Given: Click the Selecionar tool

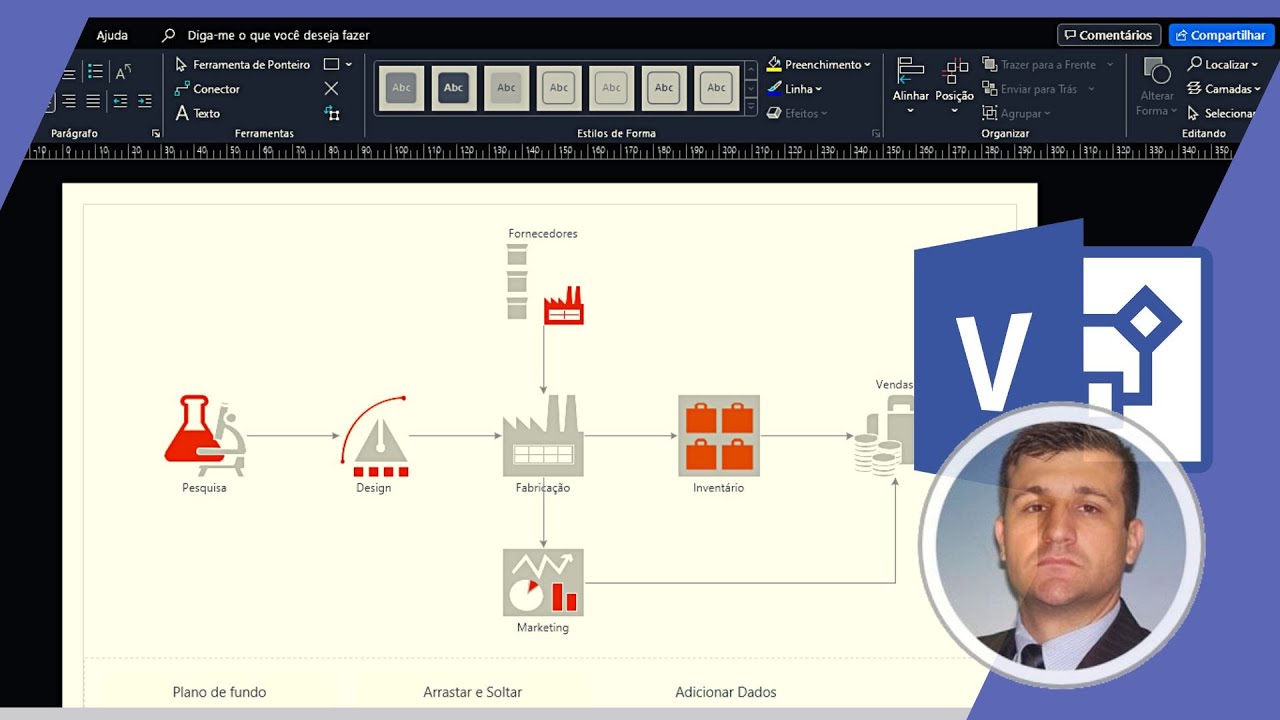Looking at the screenshot, I should [x=1222, y=113].
